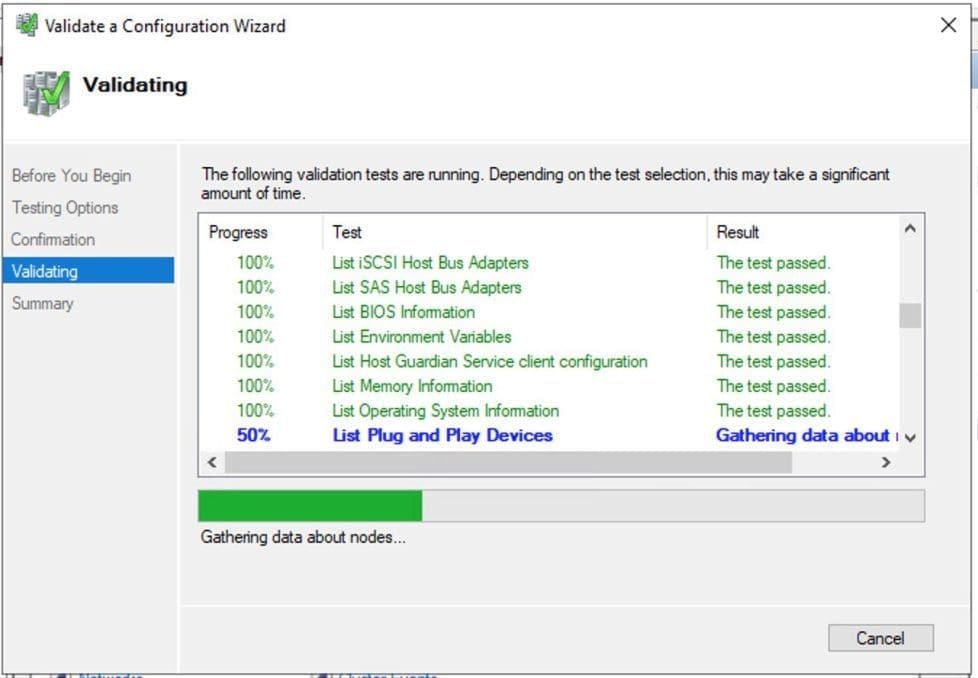Screen dimensions: 978x678
Task: Sort by the Test column header
Action: (x=347, y=232)
